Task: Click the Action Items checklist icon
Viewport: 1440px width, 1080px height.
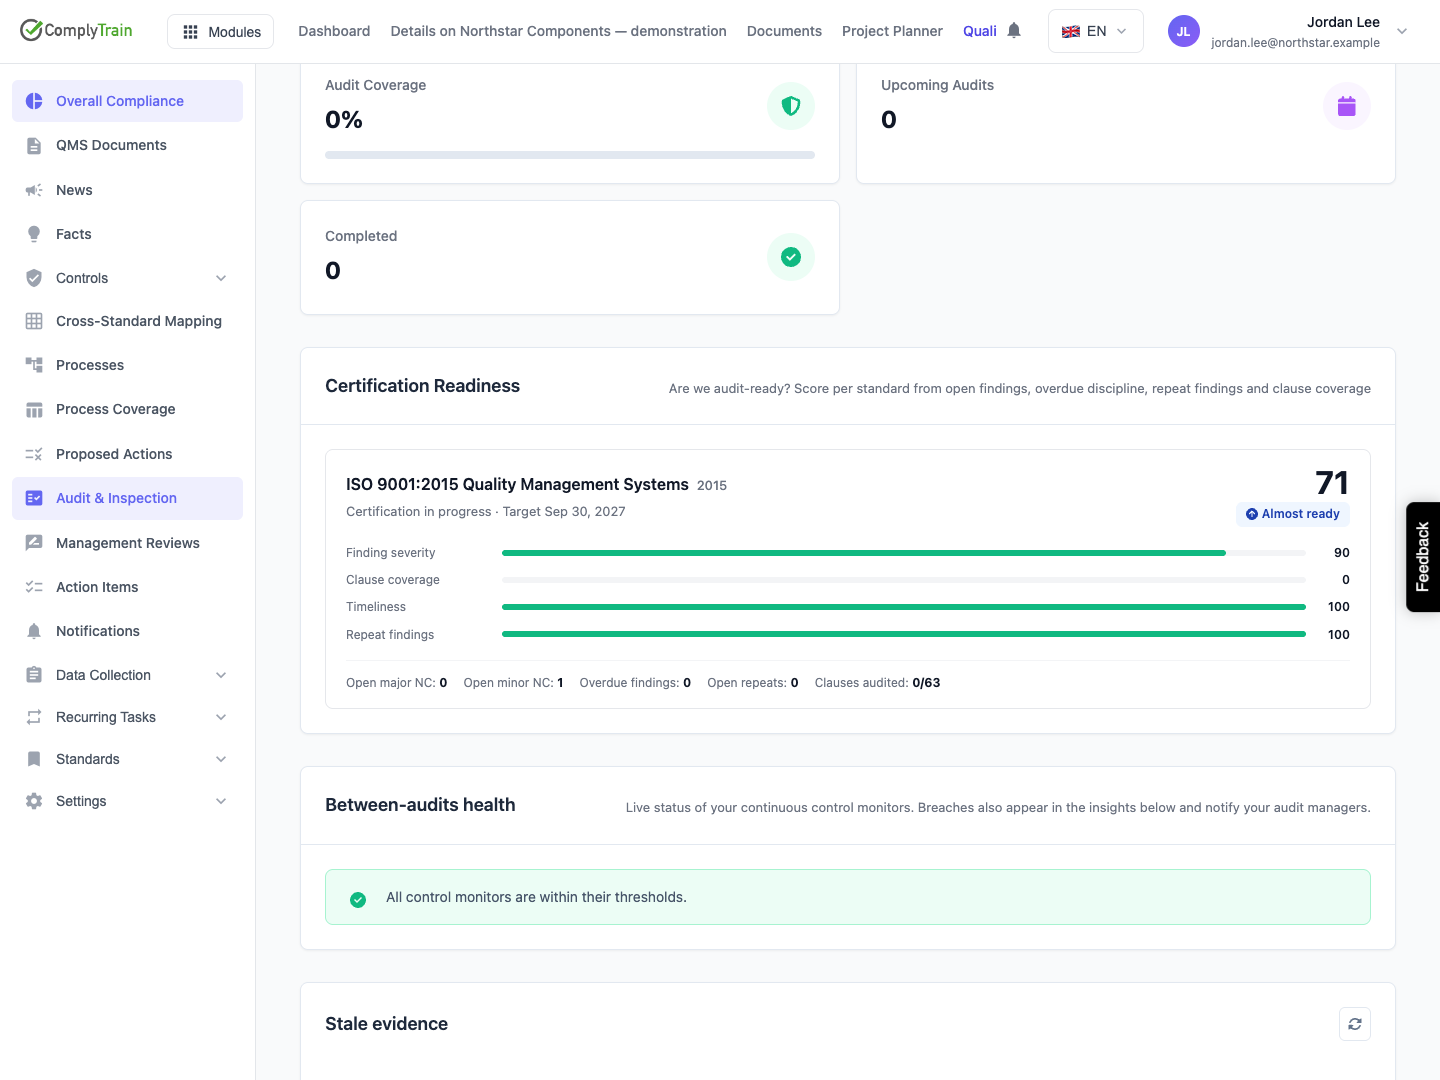Action: [34, 587]
